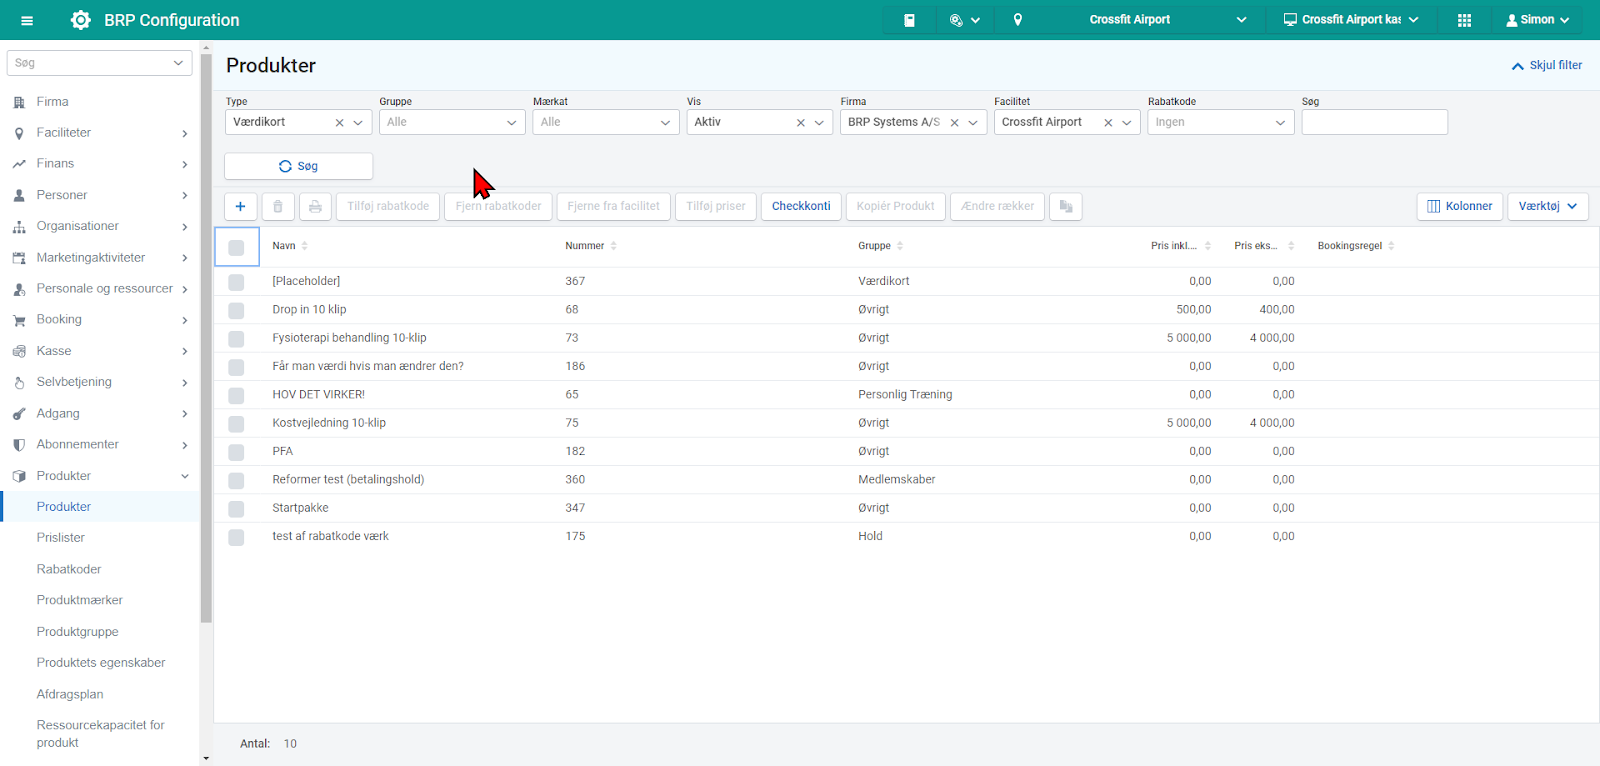Click the trash delete icon
Screen dimensions: 1600x766
pyautogui.click(x=278, y=206)
